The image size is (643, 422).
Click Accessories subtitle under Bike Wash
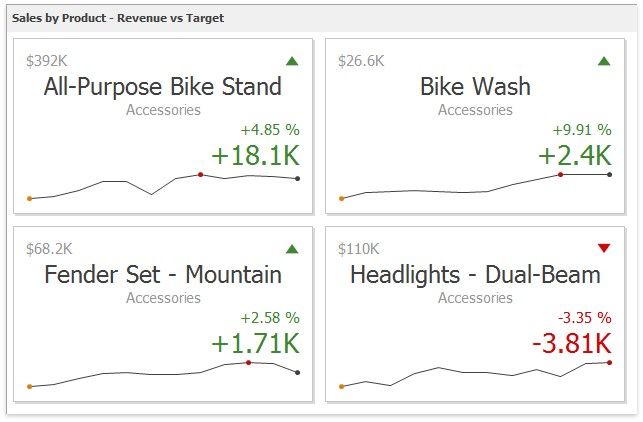[x=475, y=110]
